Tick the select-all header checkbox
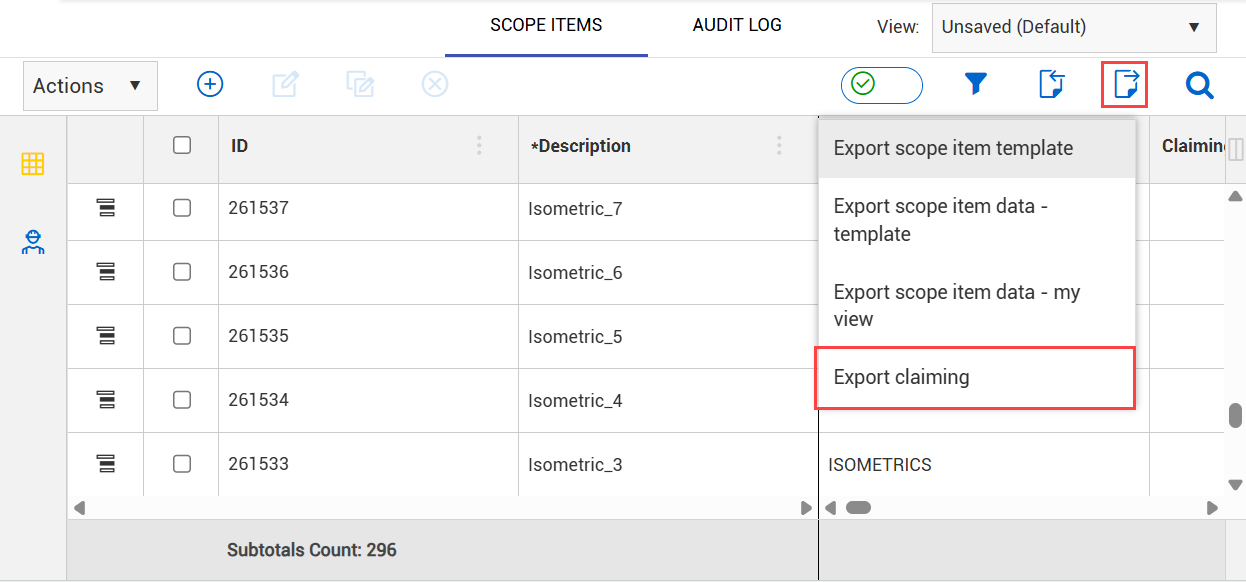The width and height of the screenshot is (1246, 582). (x=181, y=145)
